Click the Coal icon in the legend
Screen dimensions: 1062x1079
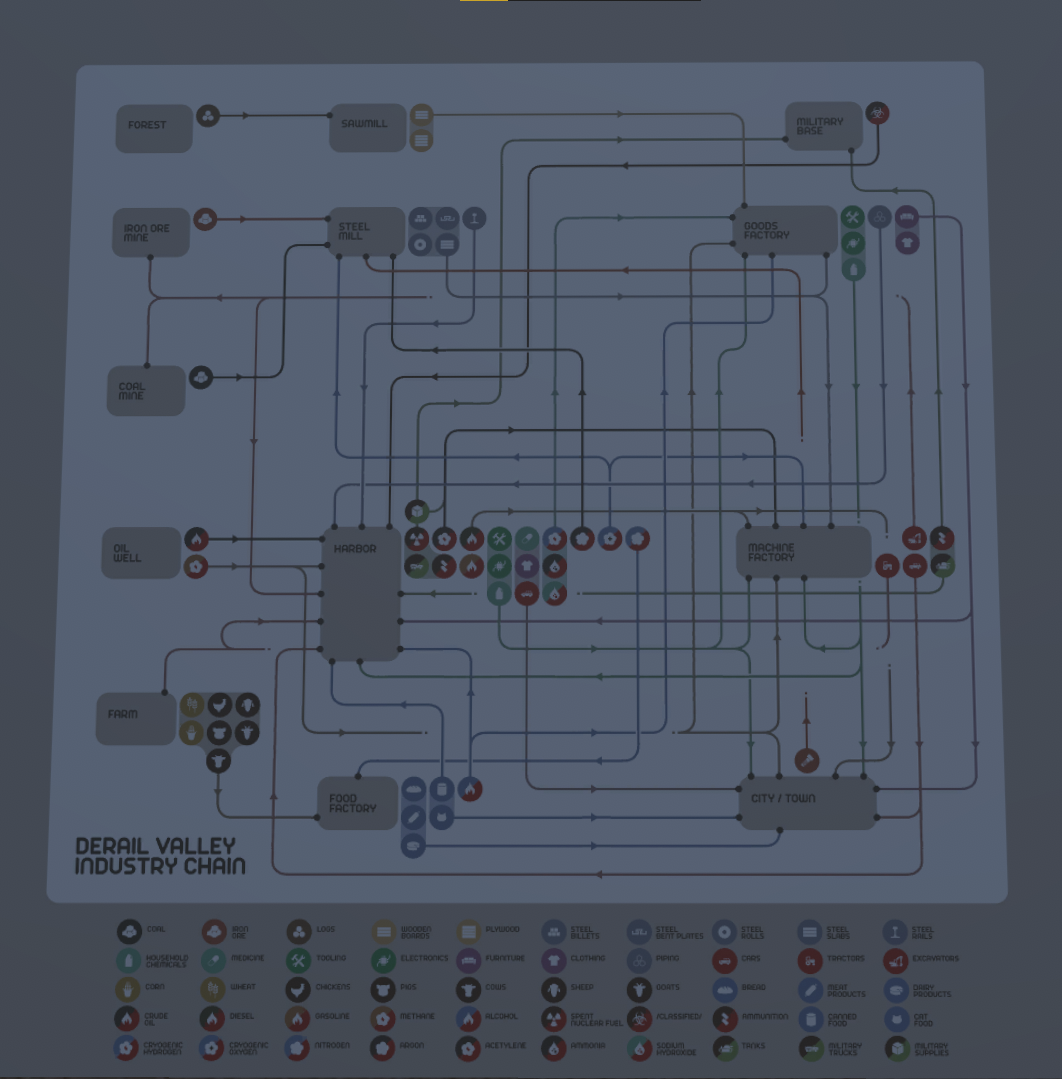pyautogui.click(x=129, y=932)
